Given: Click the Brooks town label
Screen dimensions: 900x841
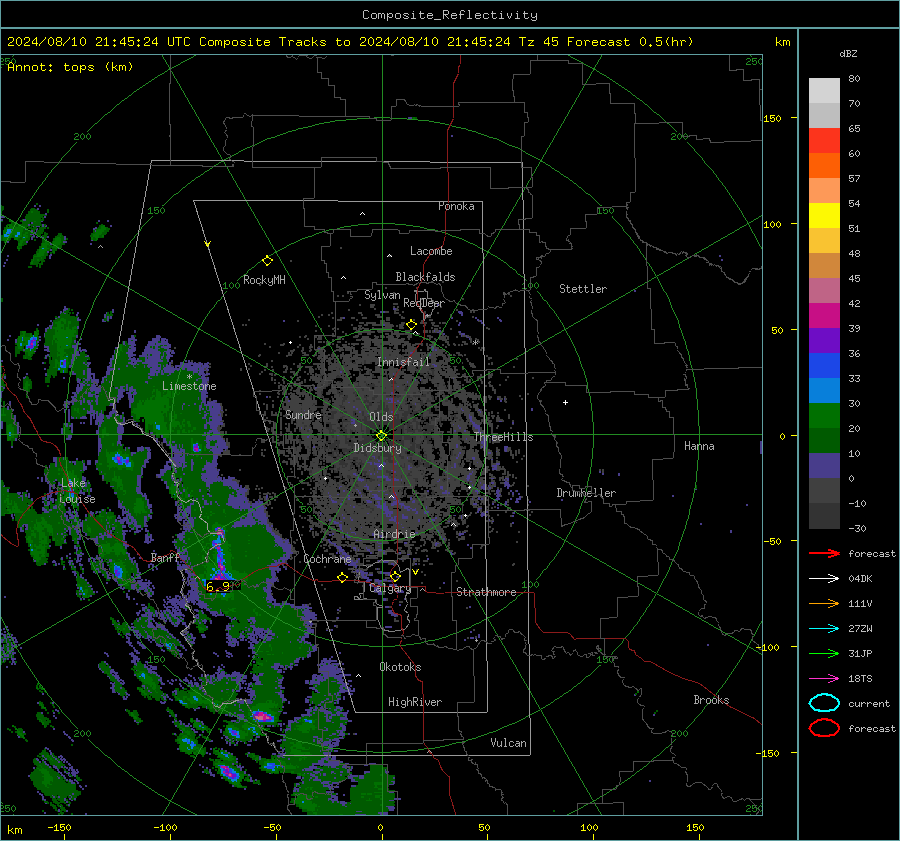Looking at the screenshot, I should point(711,700).
